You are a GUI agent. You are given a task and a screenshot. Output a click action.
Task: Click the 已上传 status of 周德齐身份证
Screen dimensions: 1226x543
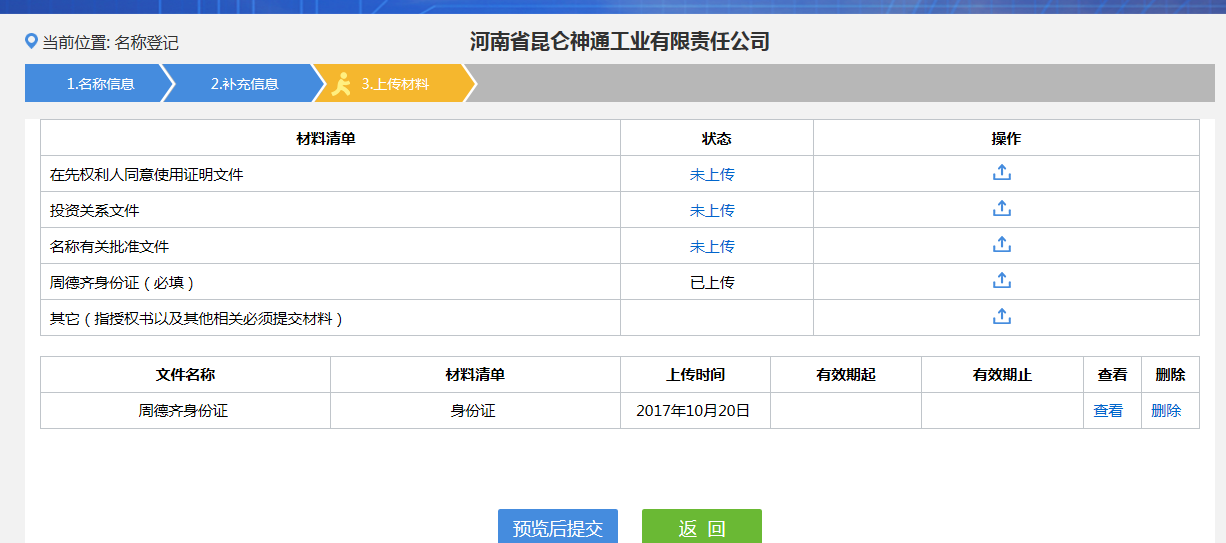[712, 282]
